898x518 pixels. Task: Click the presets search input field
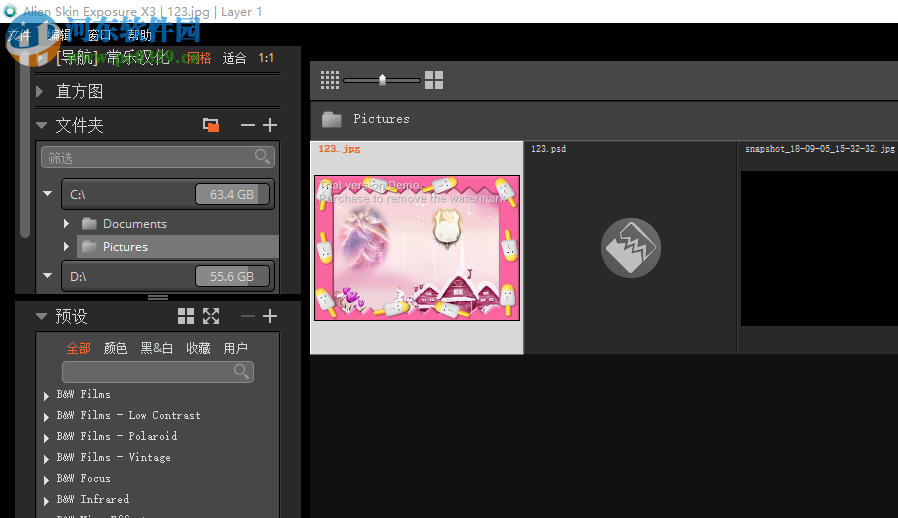point(157,372)
